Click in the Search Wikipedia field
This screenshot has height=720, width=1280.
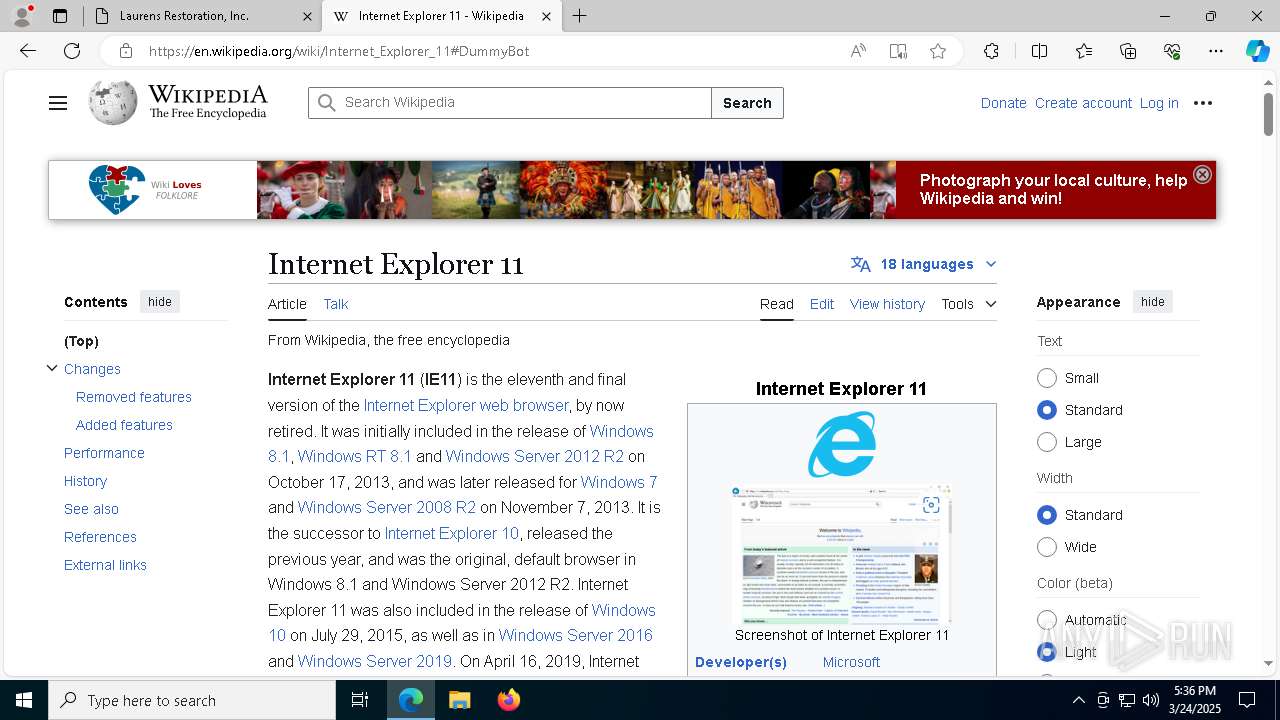tap(510, 103)
